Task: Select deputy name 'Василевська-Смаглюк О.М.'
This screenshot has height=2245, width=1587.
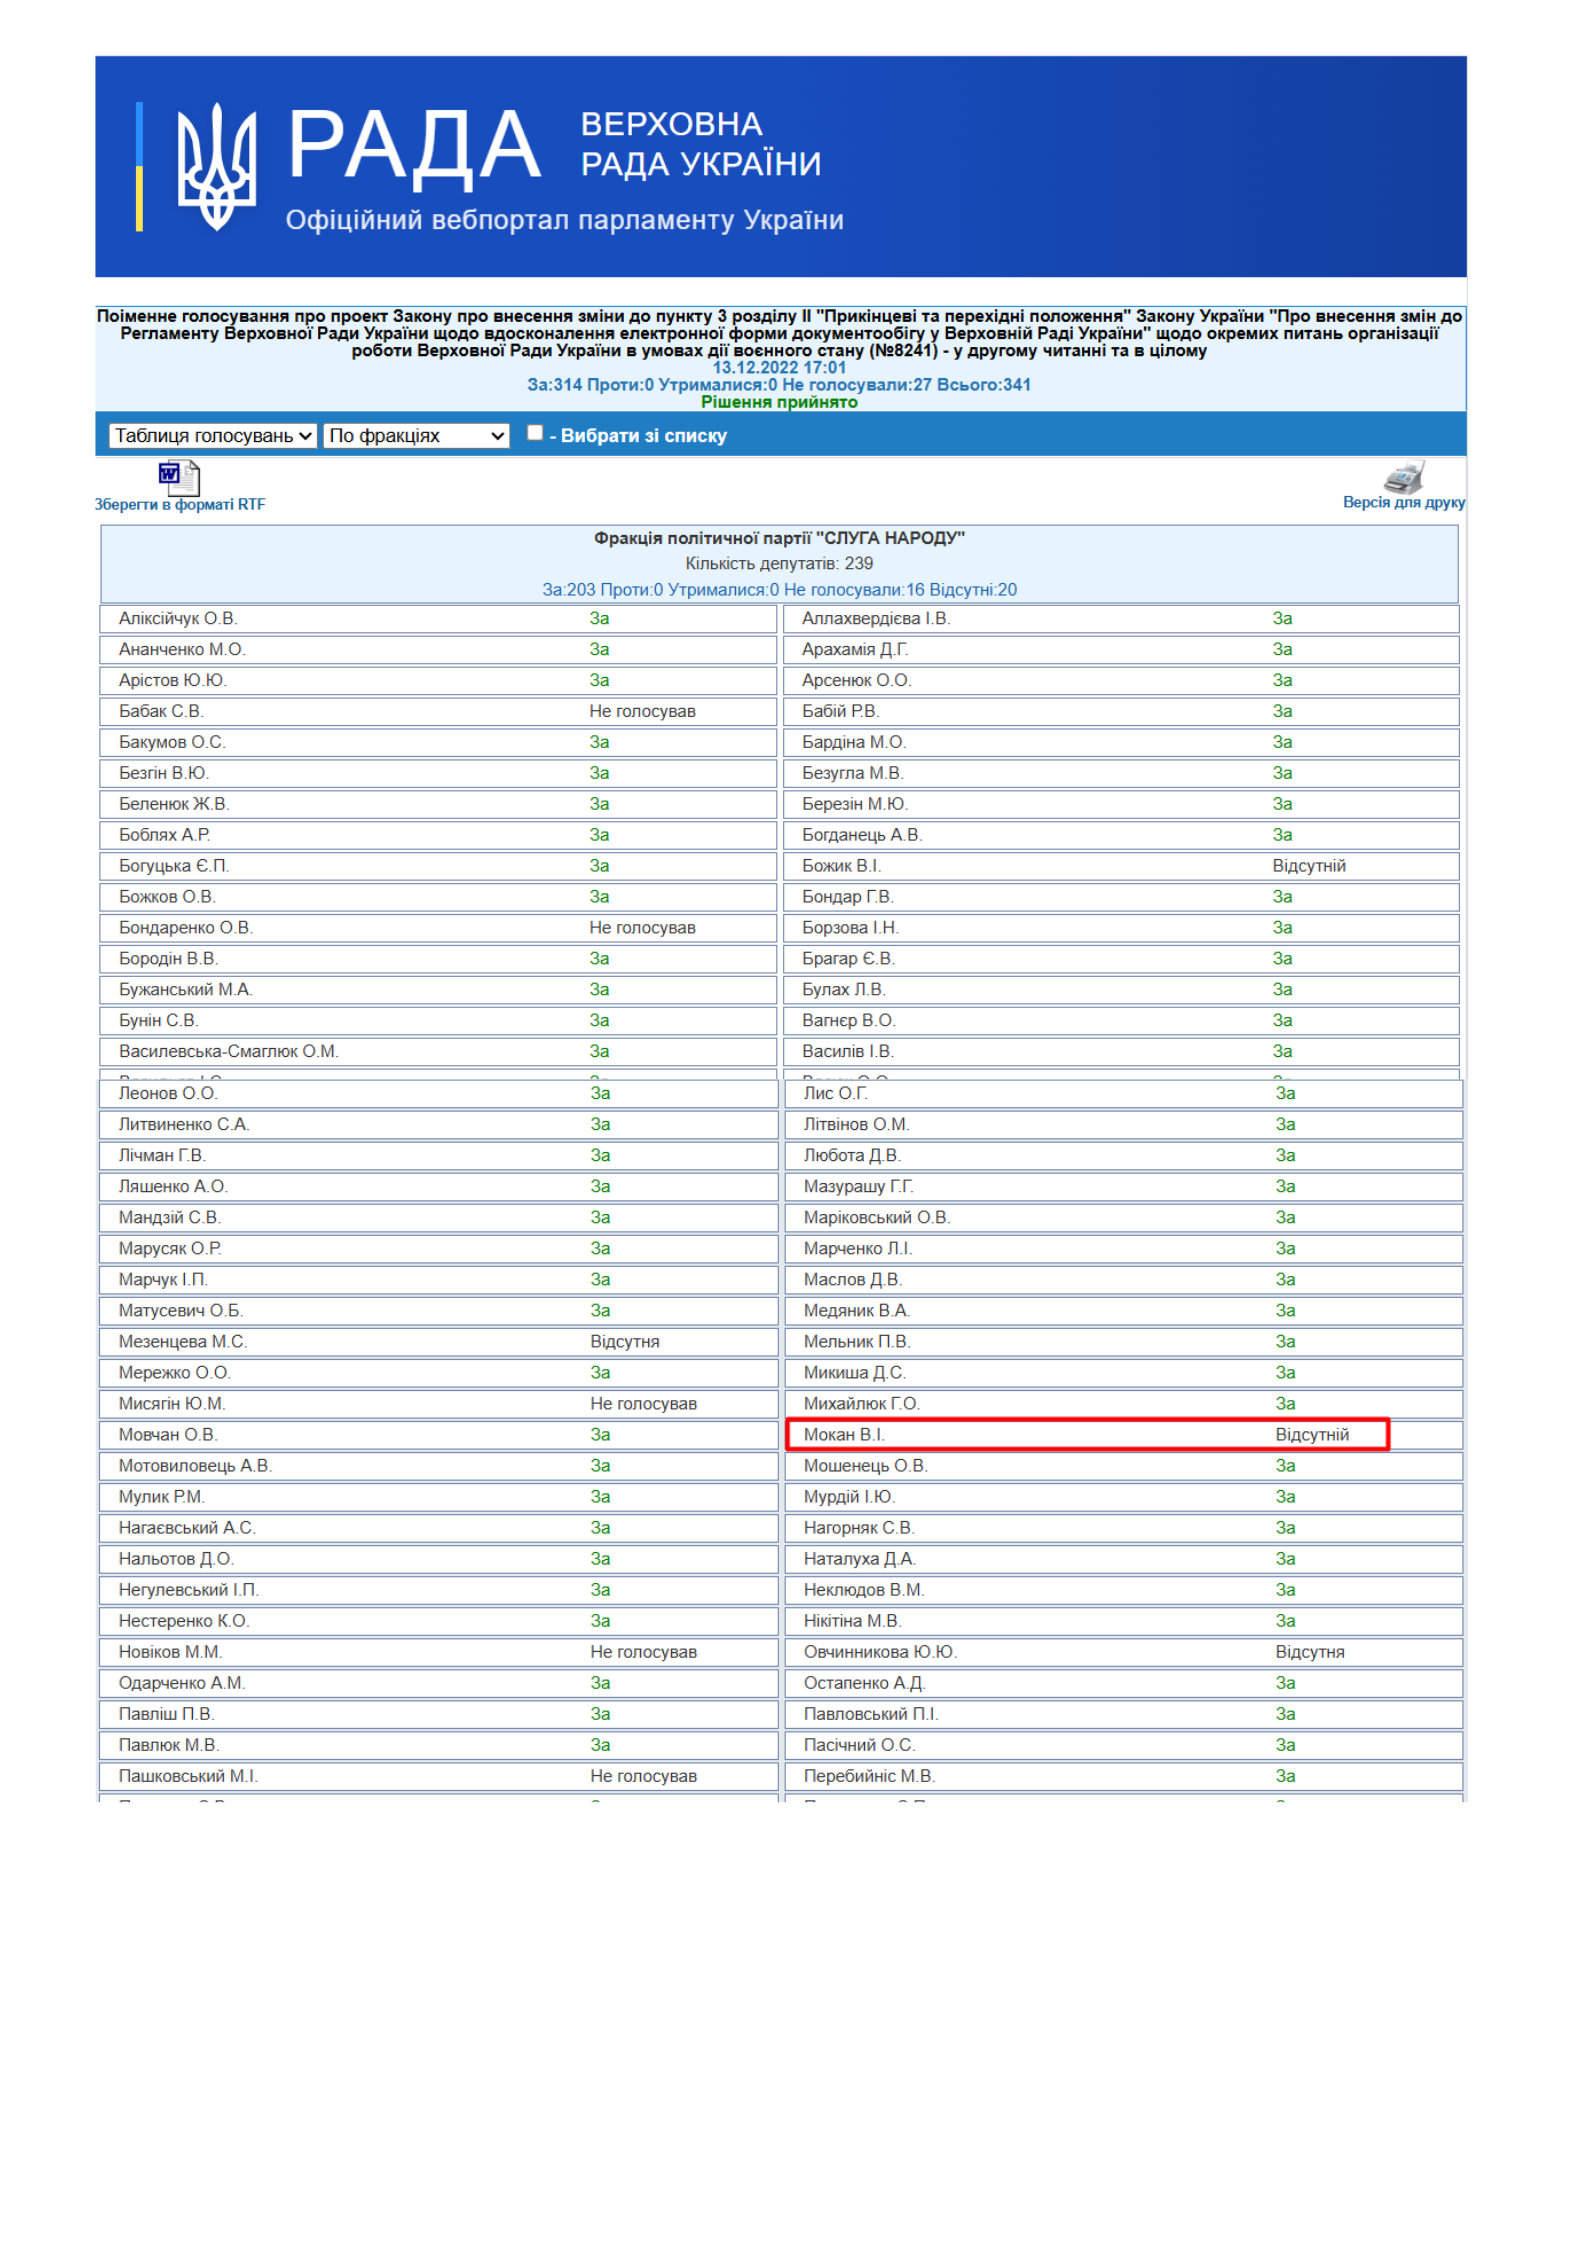Action: [229, 1052]
